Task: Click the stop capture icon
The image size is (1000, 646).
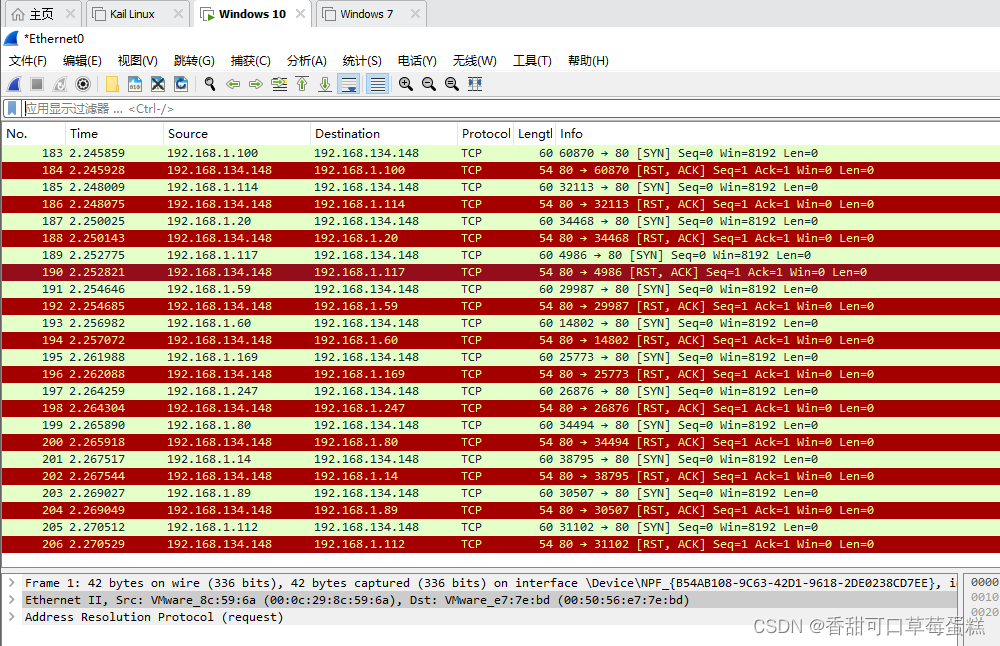Action: 35,84
